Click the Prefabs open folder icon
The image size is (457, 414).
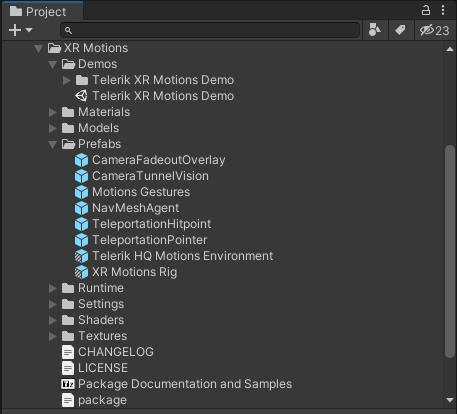(x=68, y=144)
